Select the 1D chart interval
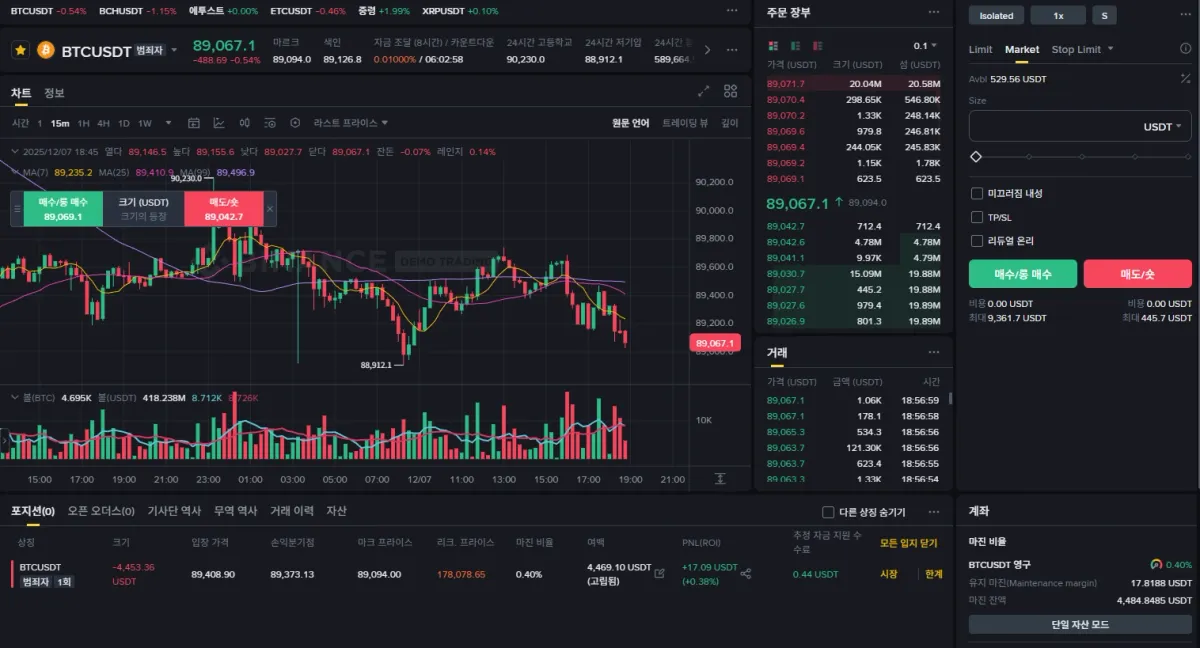Image resolution: width=1200 pixels, height=648 pixels. click(x=124, y=123)
